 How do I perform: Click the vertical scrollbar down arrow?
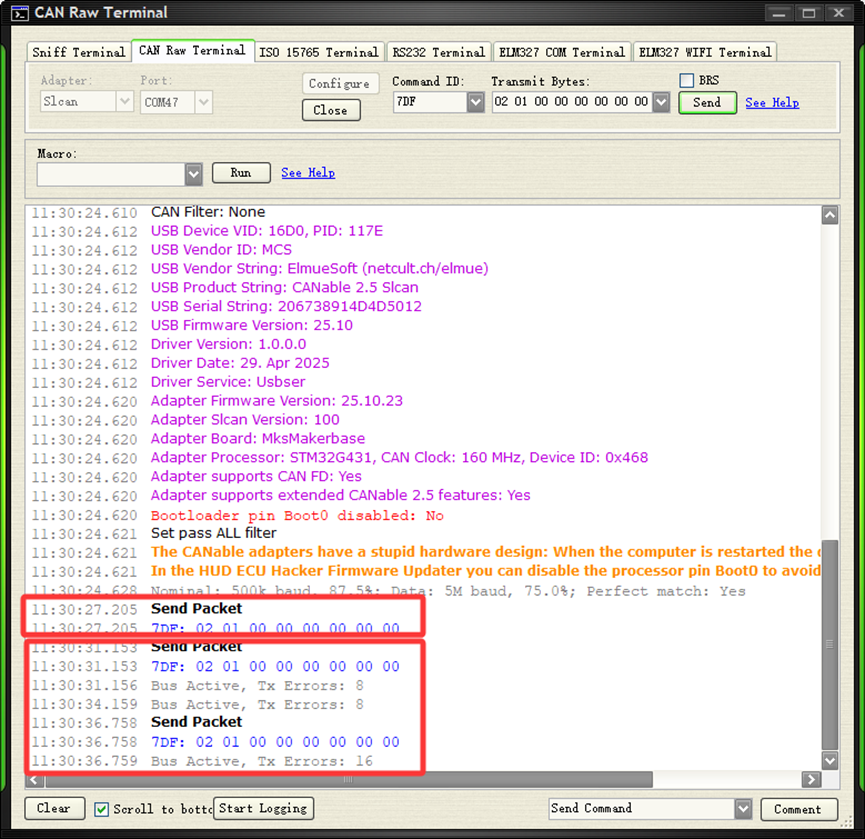[830, 761]
